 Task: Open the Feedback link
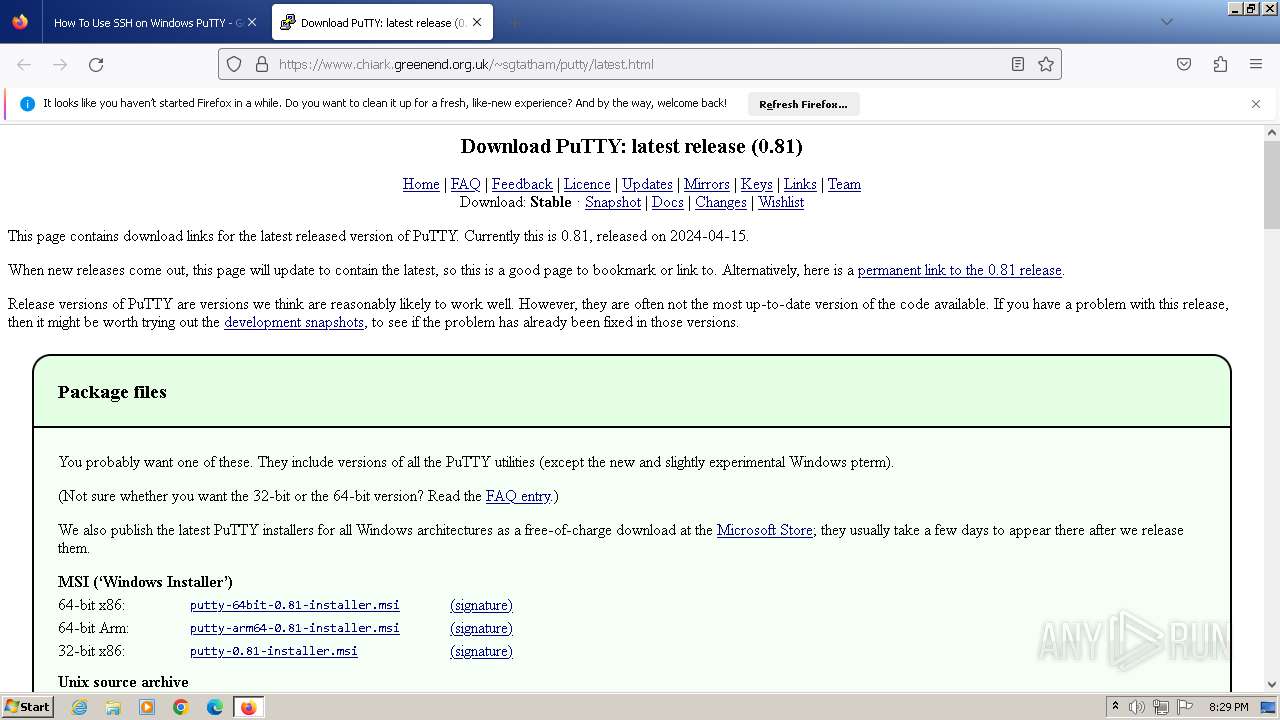click(522, 184)
